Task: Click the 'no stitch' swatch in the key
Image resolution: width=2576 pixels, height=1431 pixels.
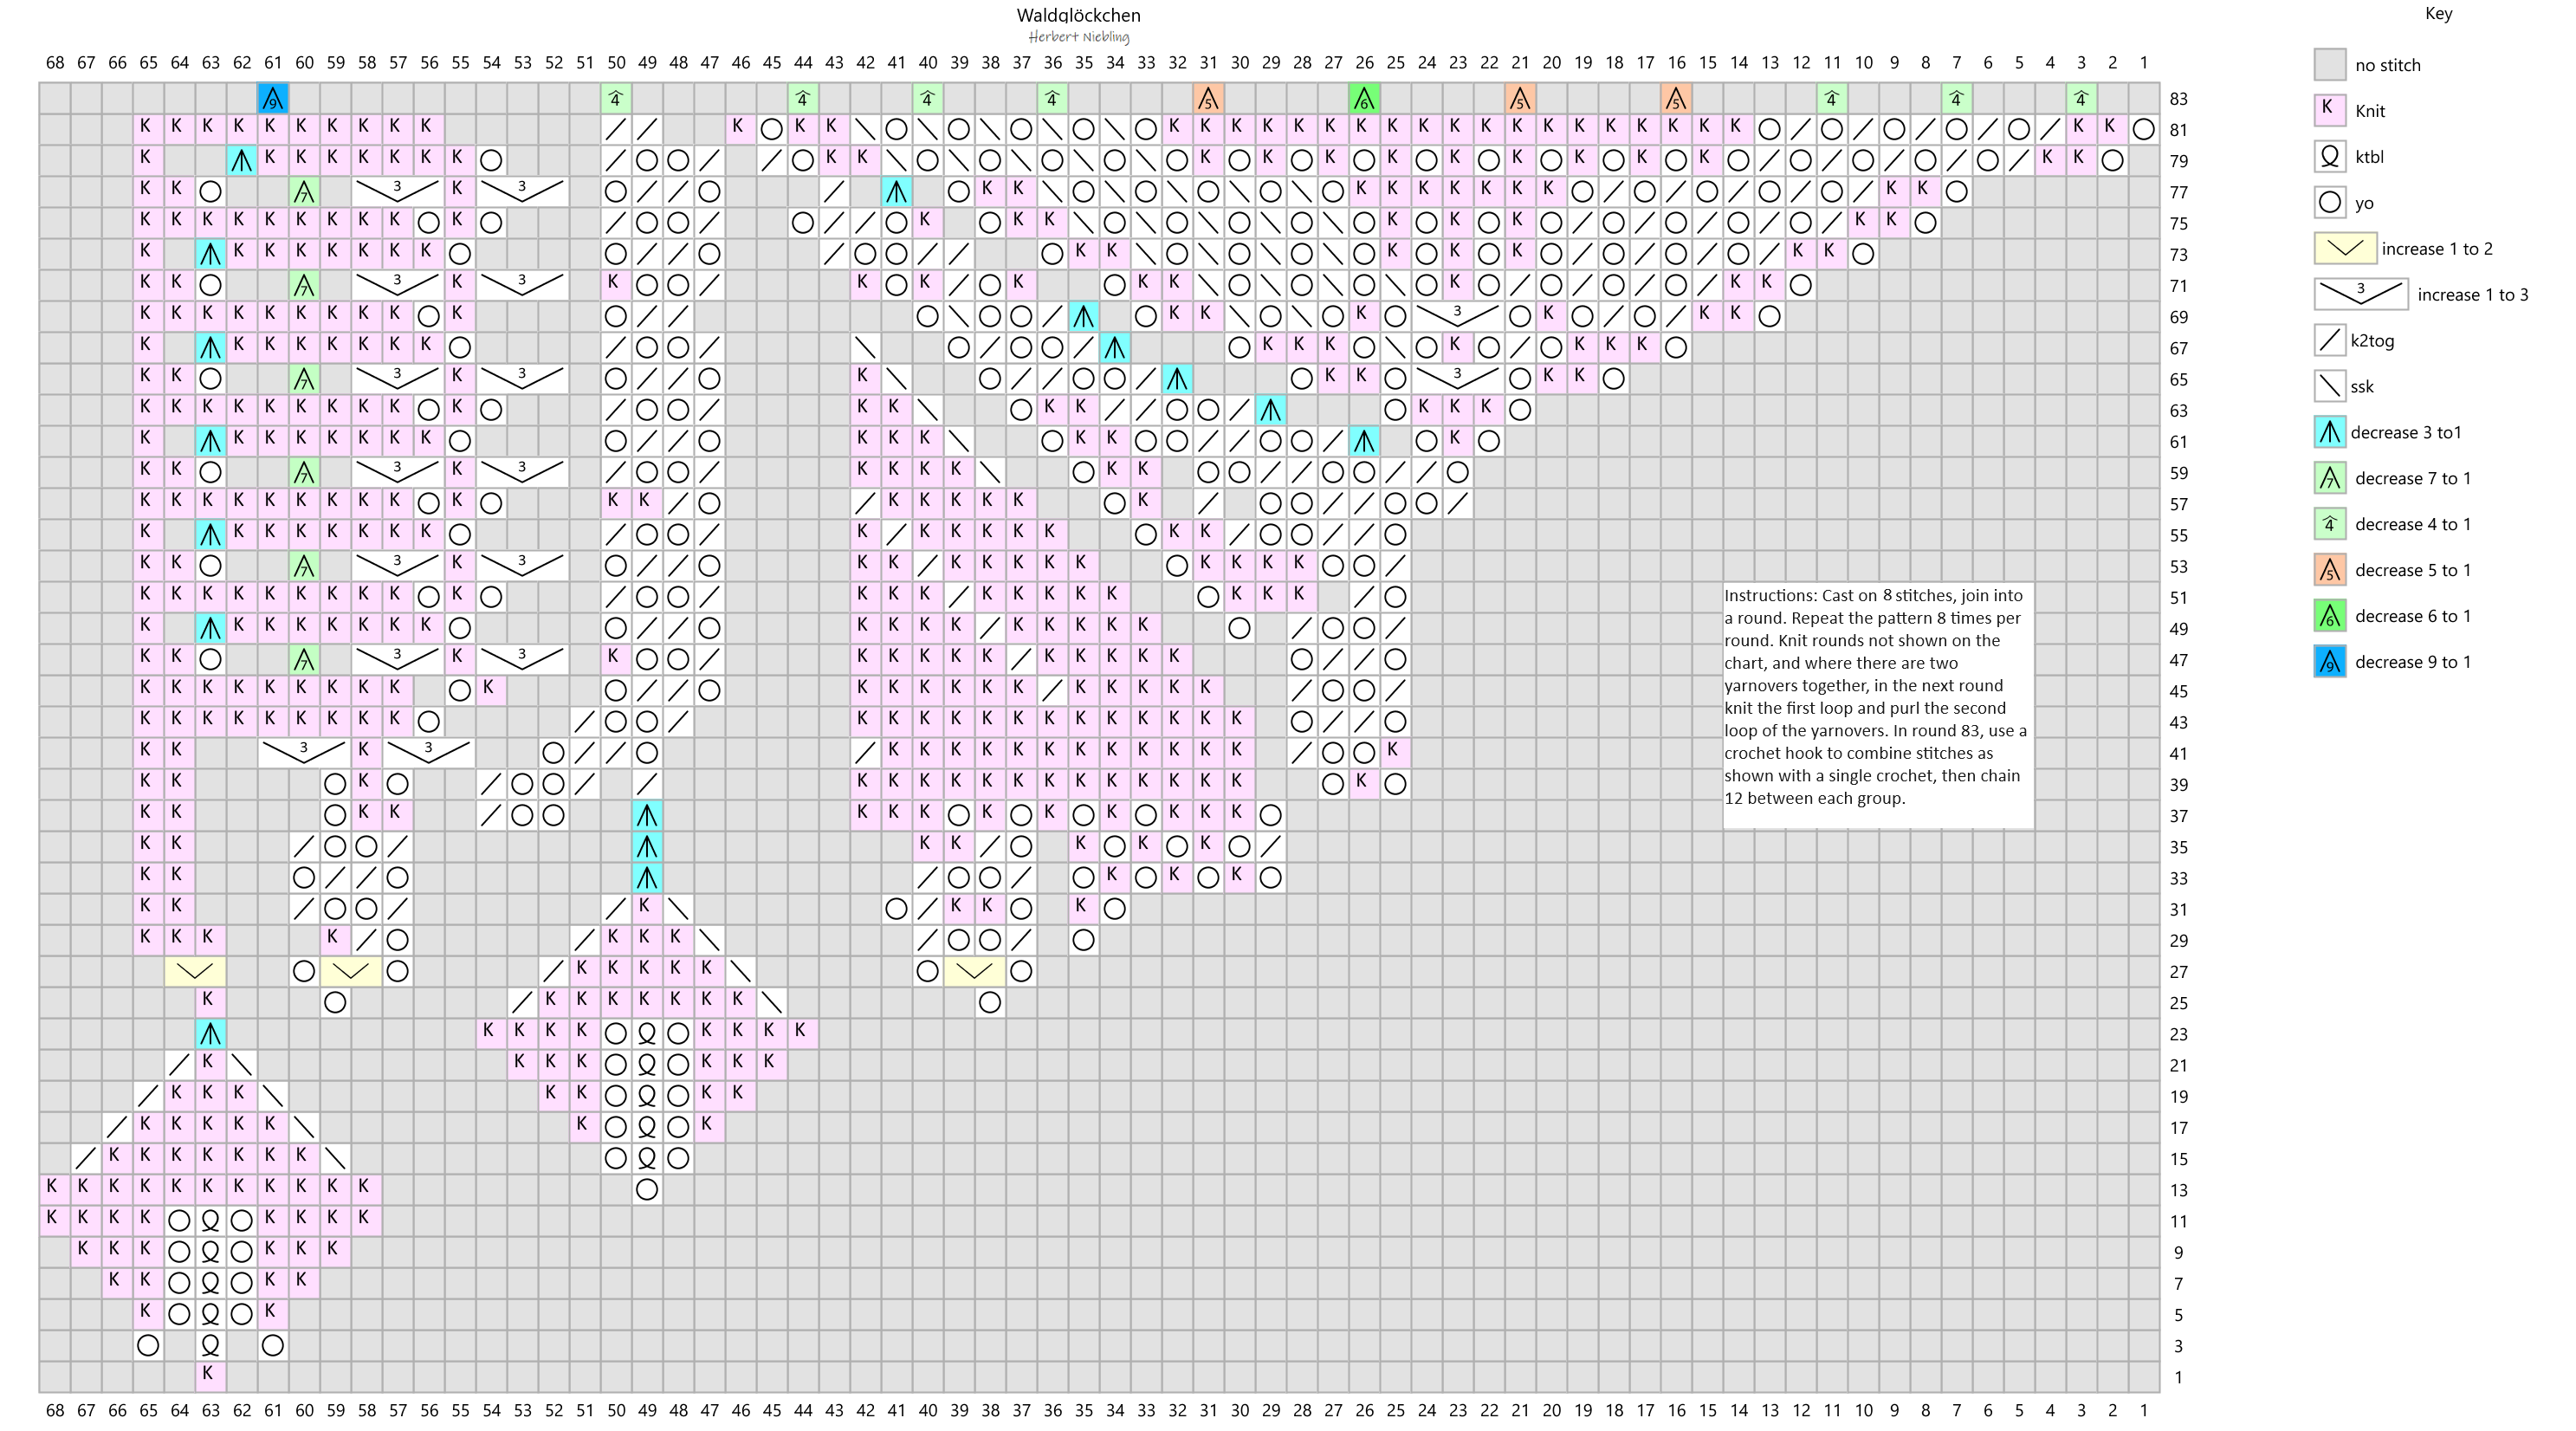Action: click(2329, 64)
